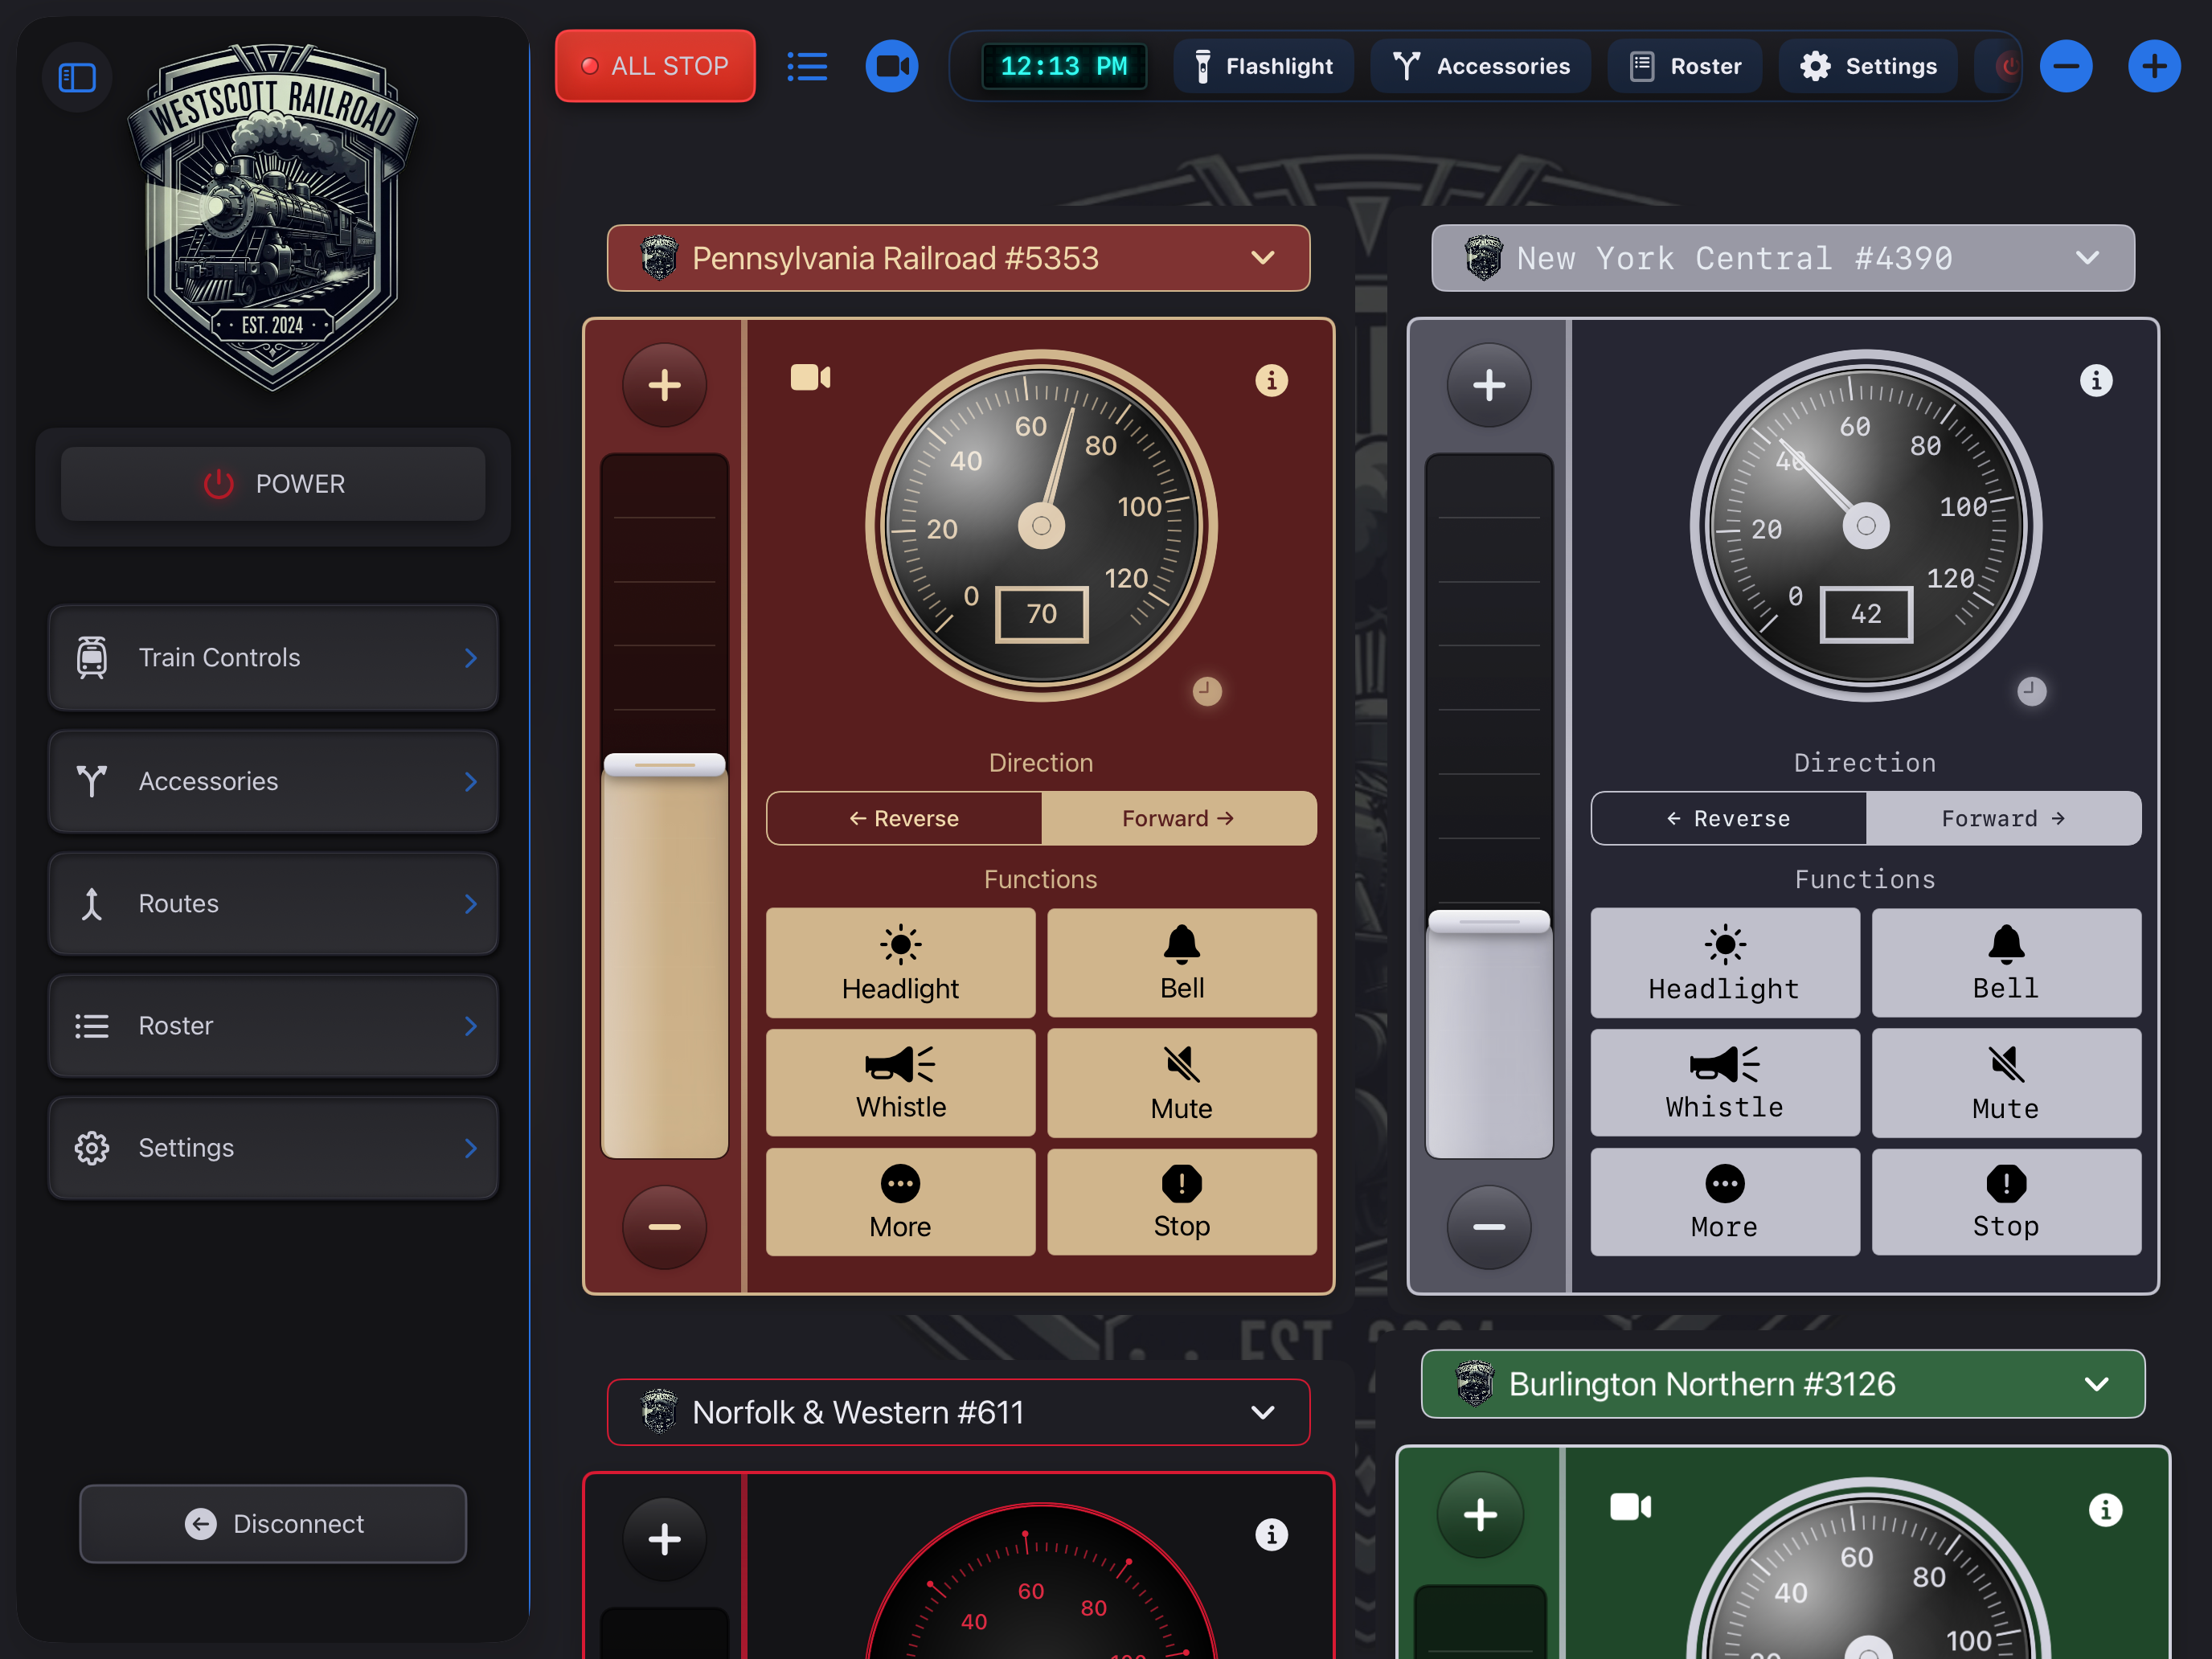The width and height of the screenshot is (2212, 1659).
Task: Open Roster in the sidebar
Action: (x=273, y=1026)
